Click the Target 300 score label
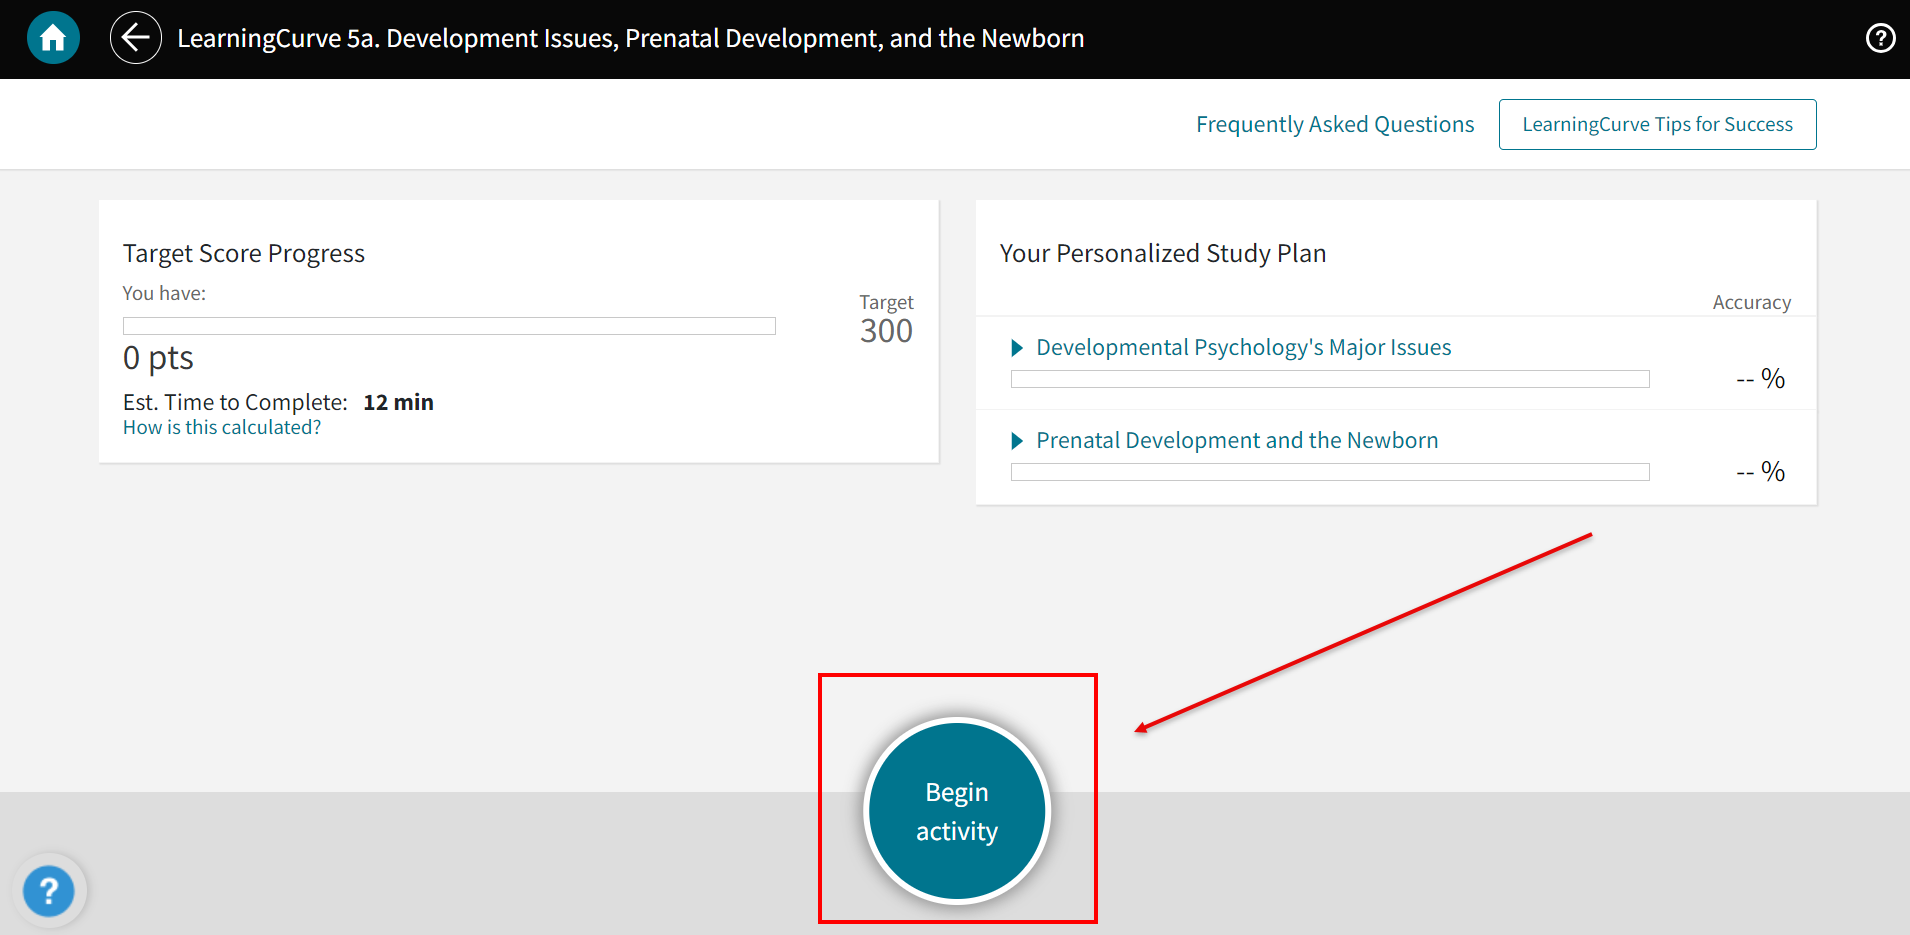This screenshot has height=935, width=1910. pyautogui.click(x=884, y=318)
